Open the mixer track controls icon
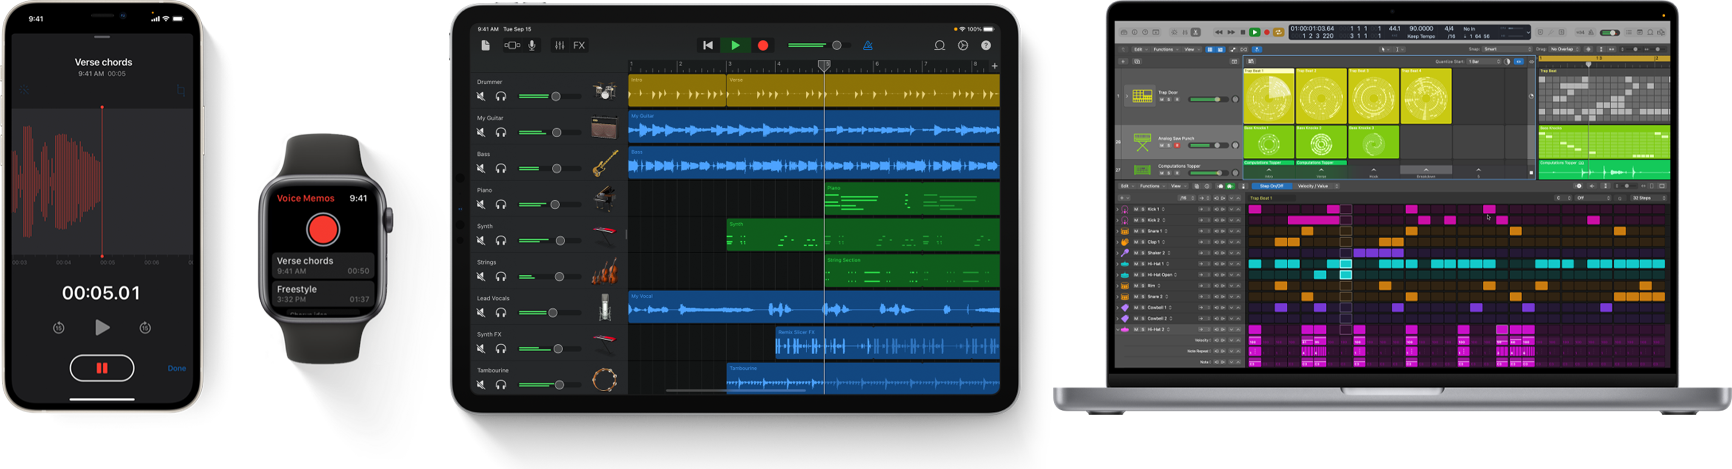 click(559, 45)
